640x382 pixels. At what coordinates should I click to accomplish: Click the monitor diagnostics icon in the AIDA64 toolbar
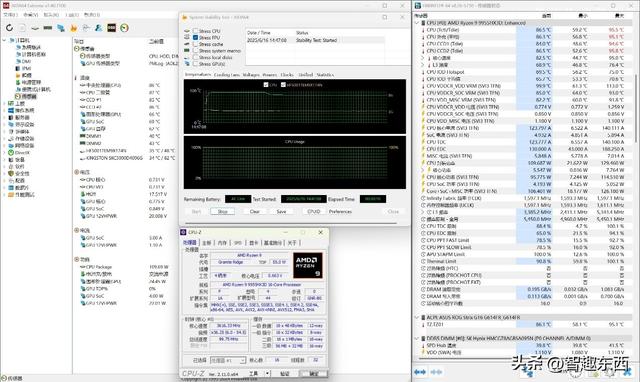click(x=86, y=28)
